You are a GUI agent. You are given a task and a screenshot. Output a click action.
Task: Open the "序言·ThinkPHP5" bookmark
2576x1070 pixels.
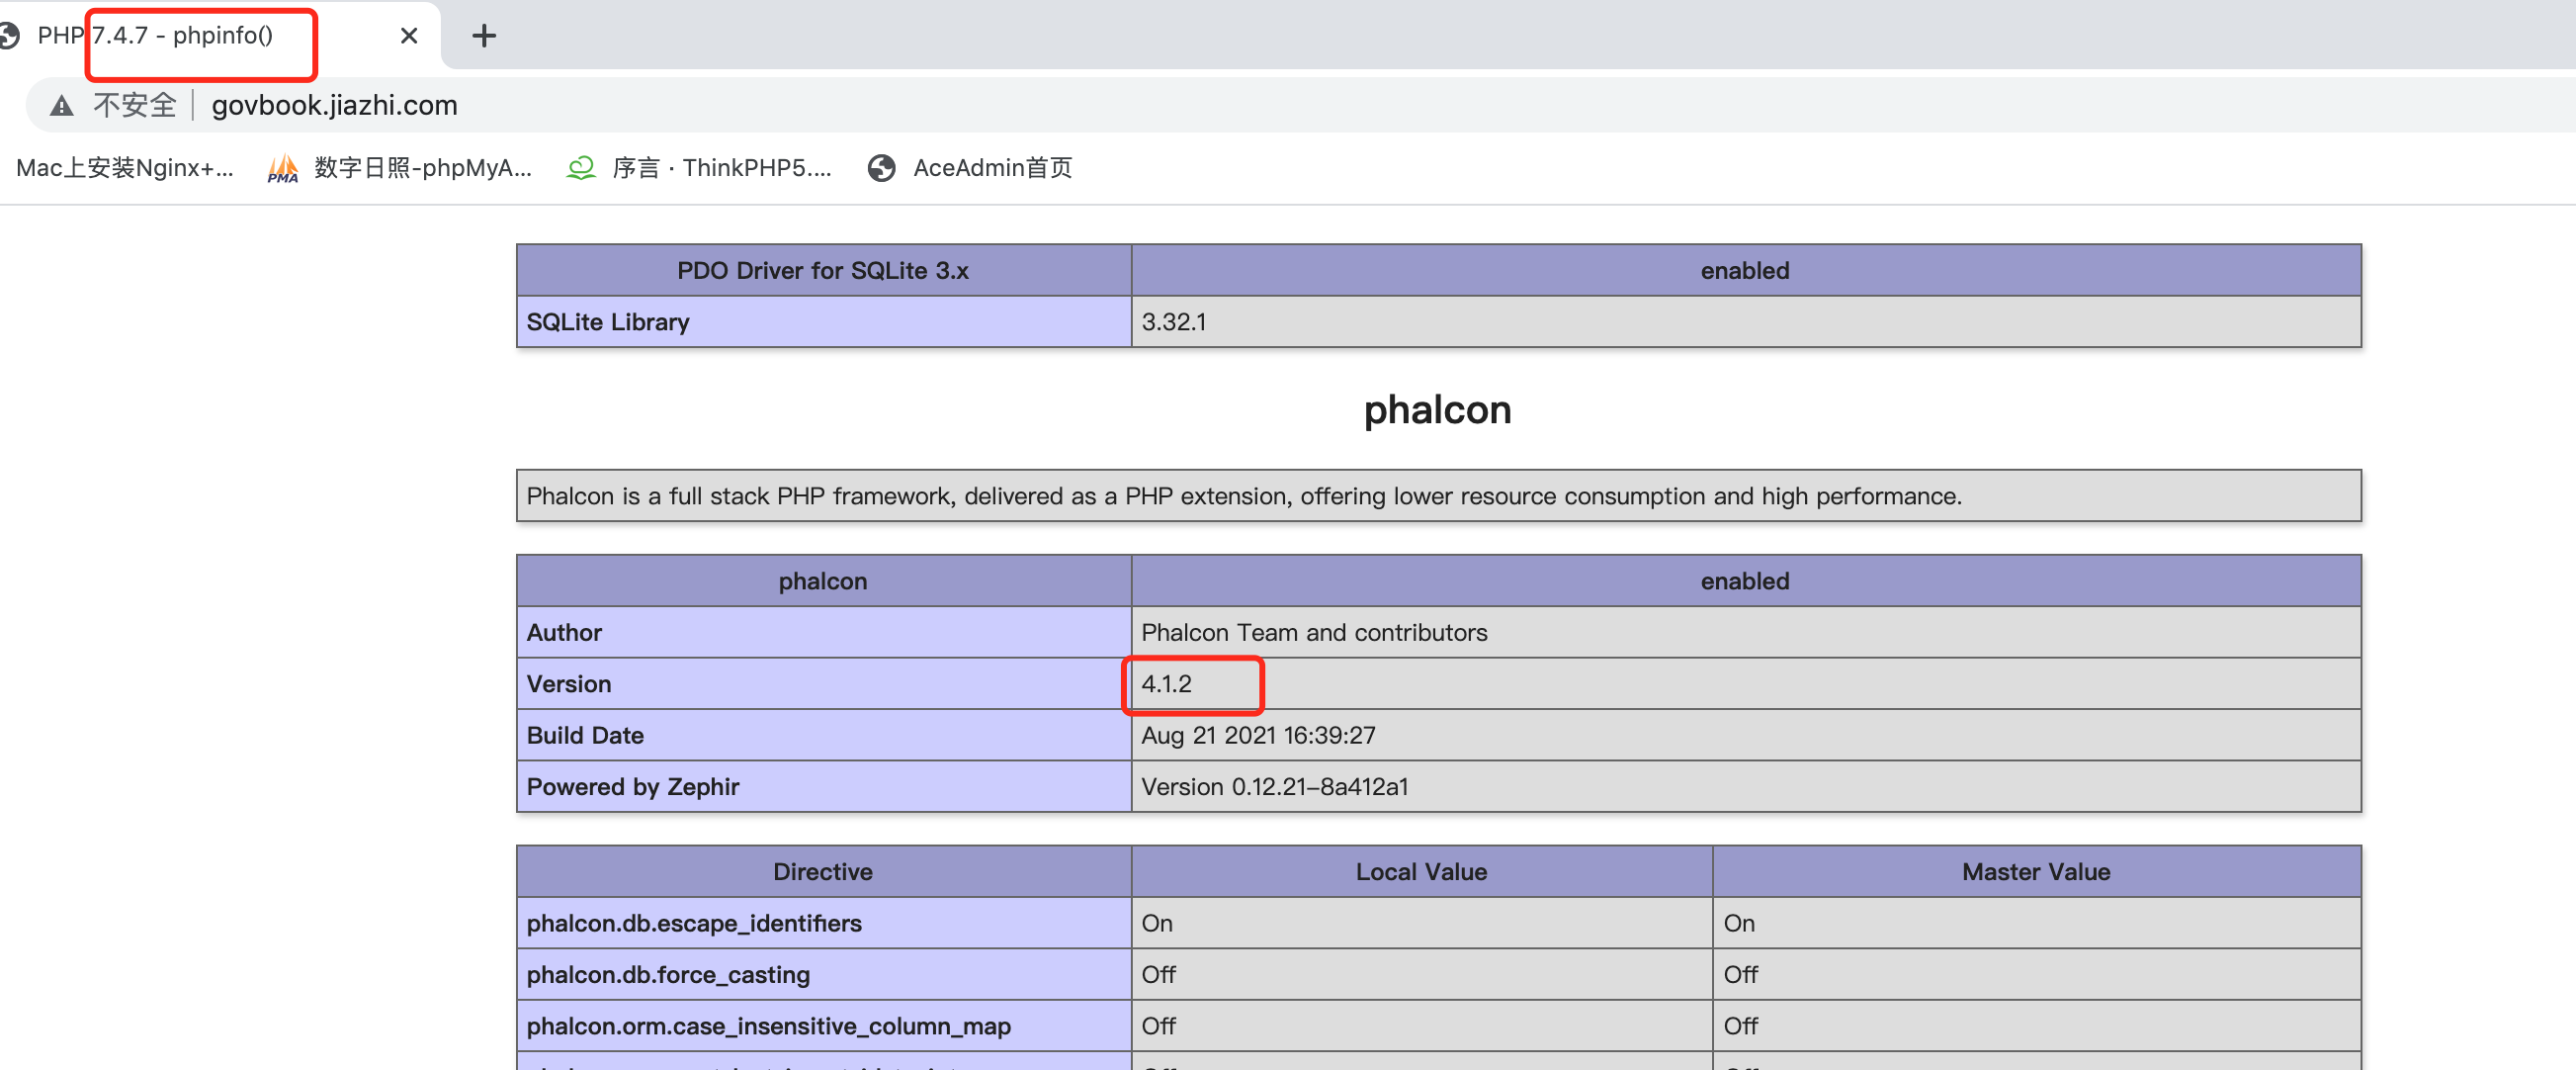[722, 168]
